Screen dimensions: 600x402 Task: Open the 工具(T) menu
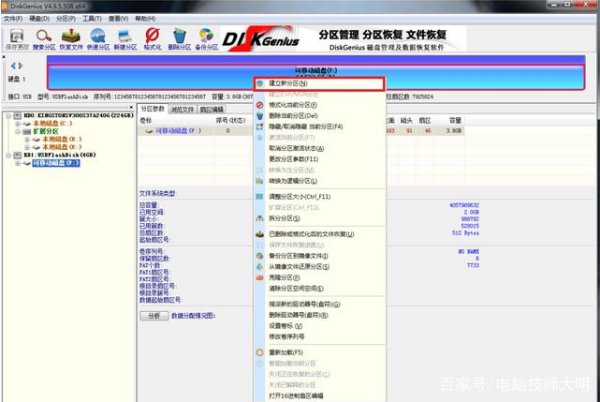(x=92, y=18)
